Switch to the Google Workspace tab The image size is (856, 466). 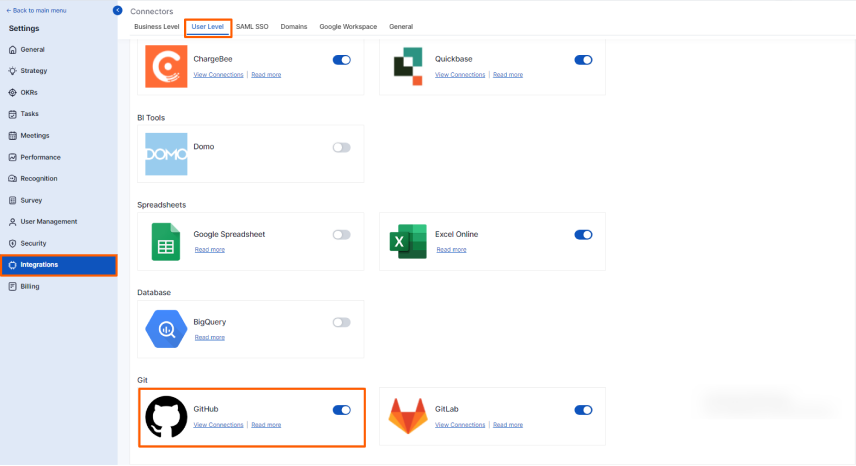pos(348,27)
